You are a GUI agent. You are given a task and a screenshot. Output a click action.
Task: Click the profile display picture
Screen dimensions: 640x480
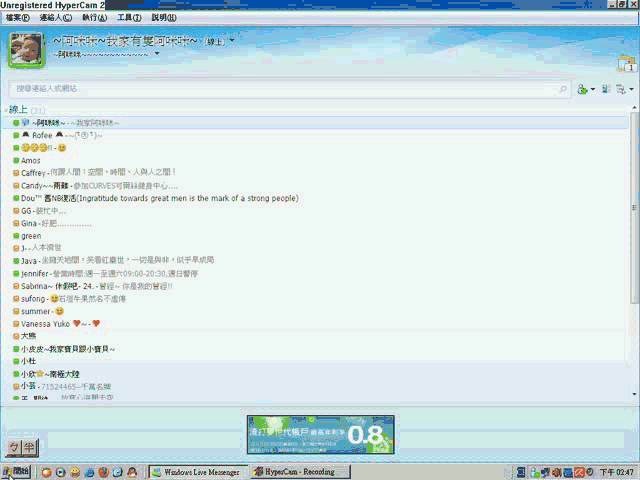[x=27, y=50]
